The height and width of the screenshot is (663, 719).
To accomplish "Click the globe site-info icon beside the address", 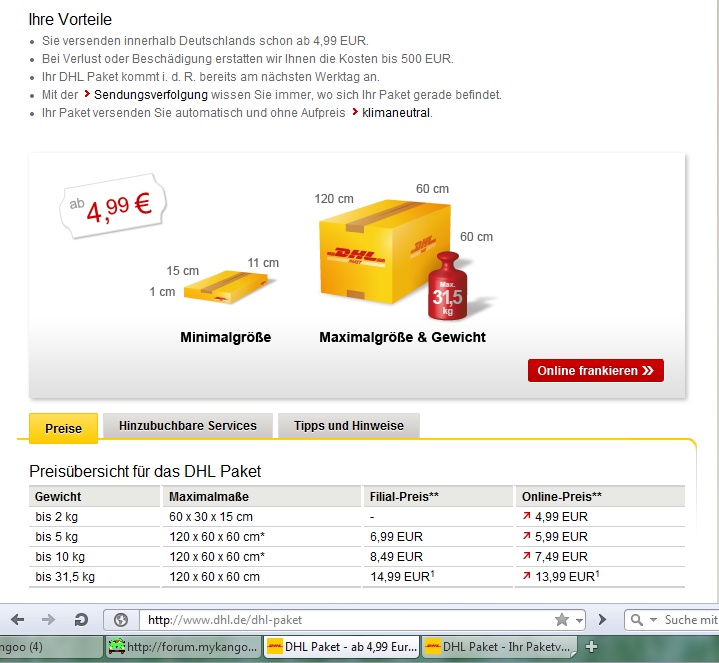I will (x=121, y=620).
